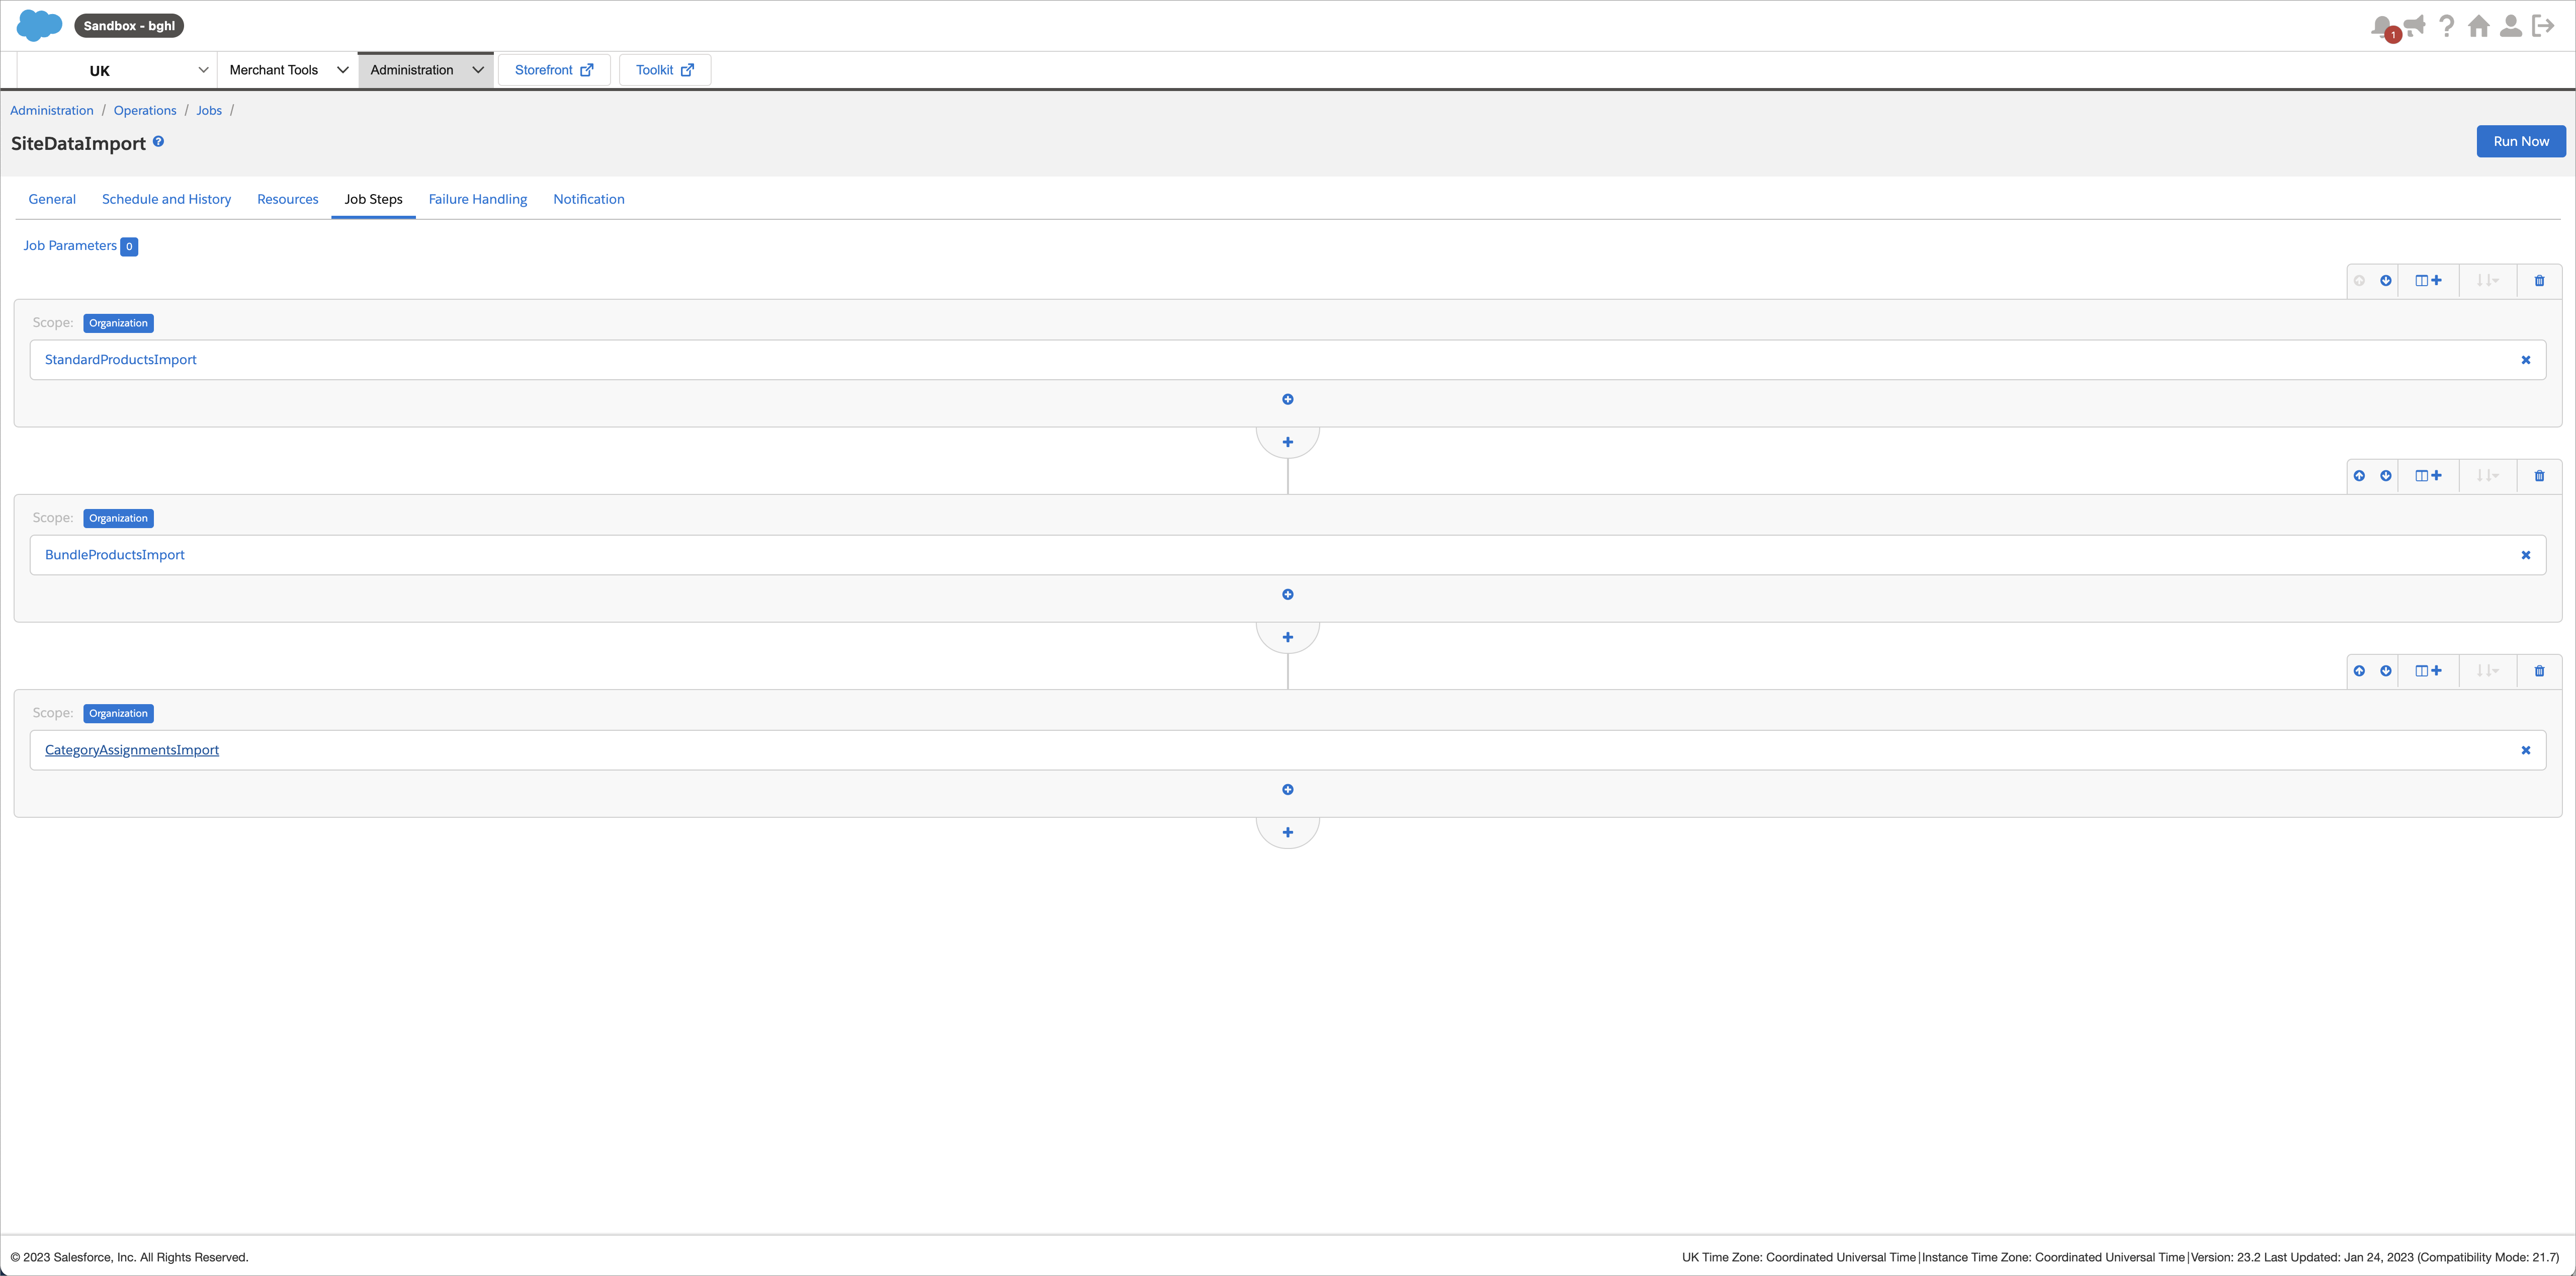The height and width of the screenshot is (1276, 2576).
Task: Click the Sandbox - bghl label
Action: tap(129, 26)
